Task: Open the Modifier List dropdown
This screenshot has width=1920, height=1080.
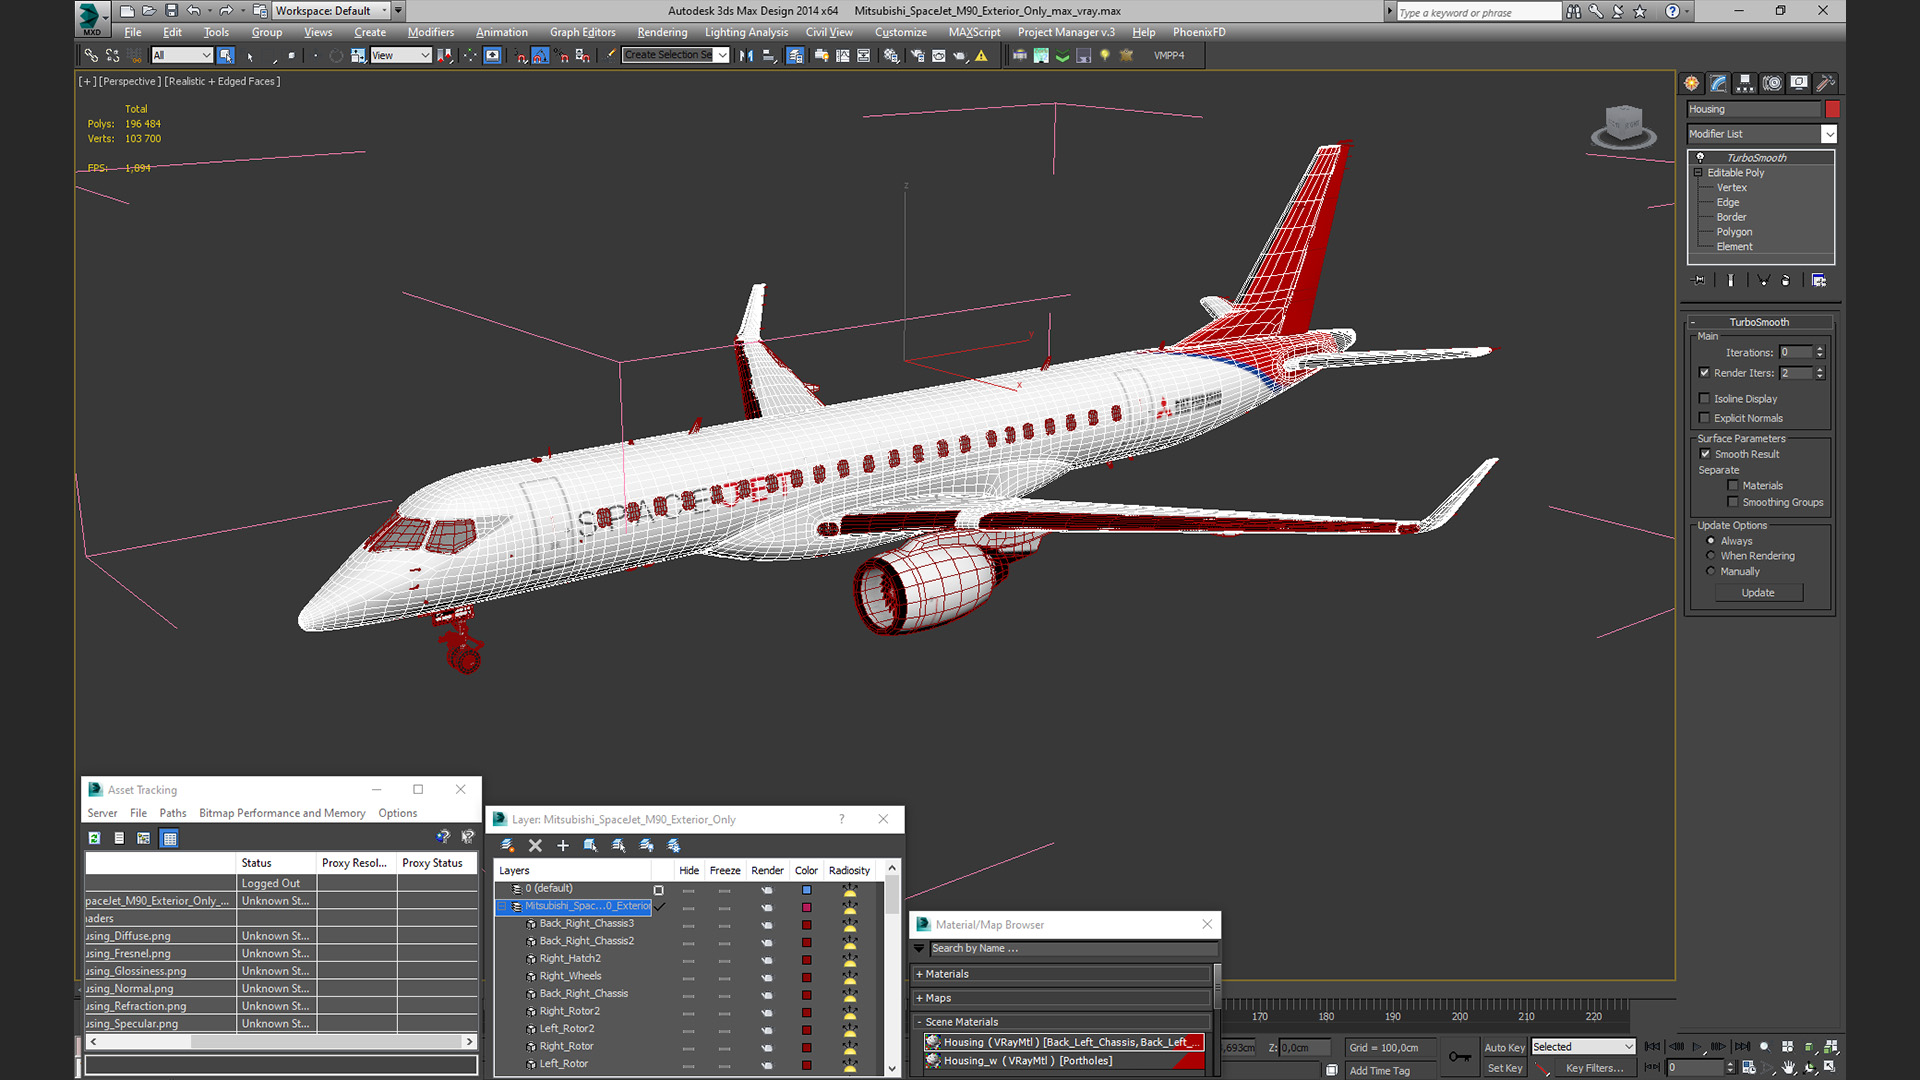Action: coord(1829,134)
